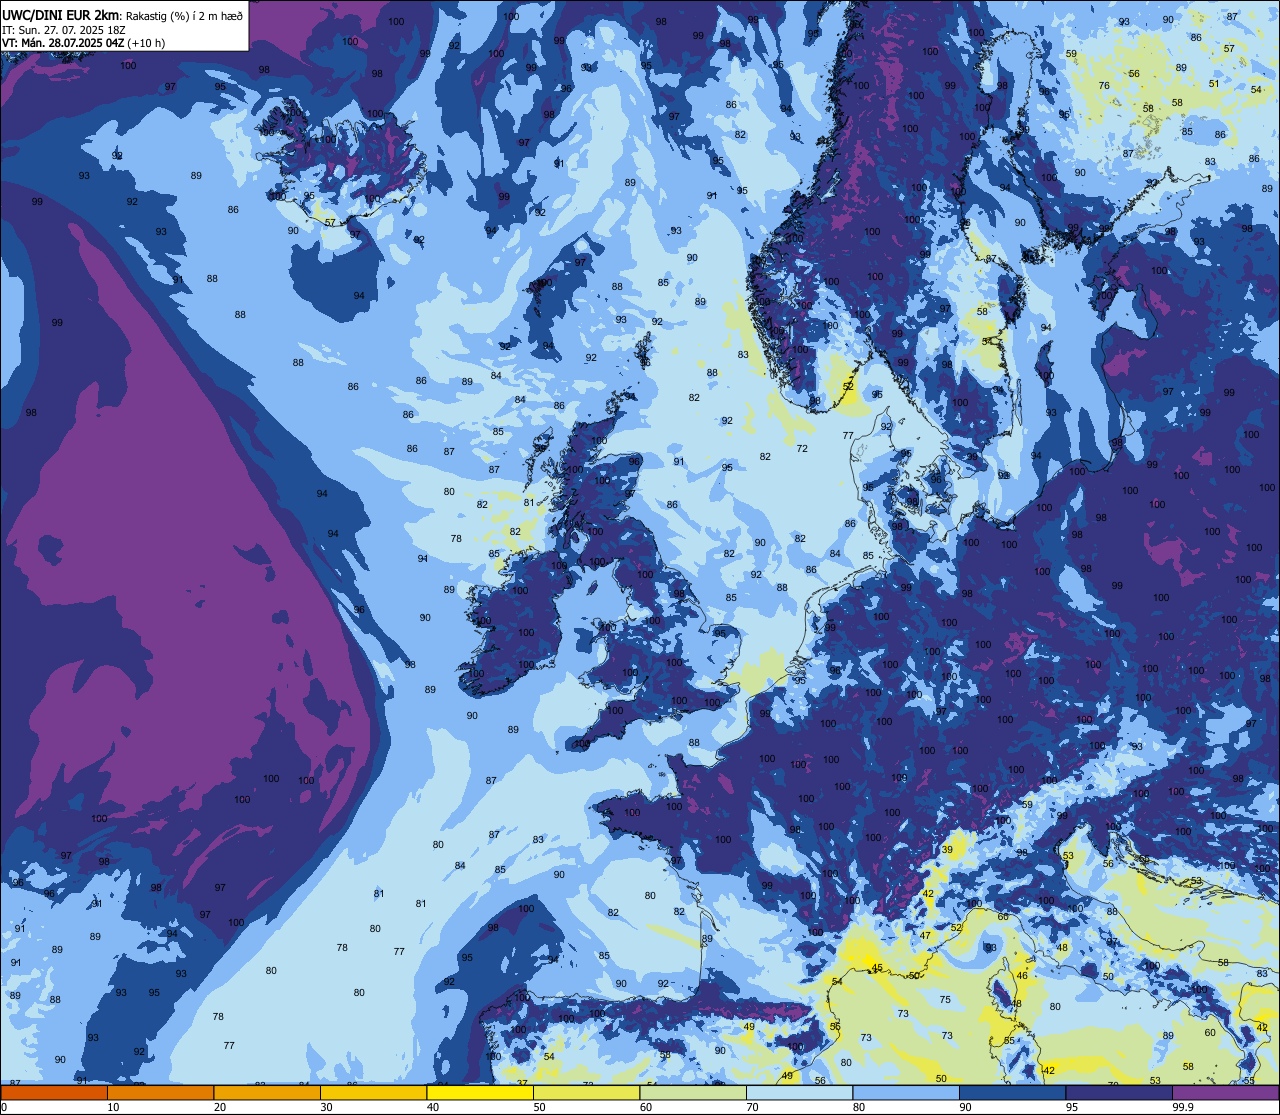Viewport: 1280px width, 1115px height.
Task: Click the palest blue 70–80 legend swatch
Action: [x=799, y=1092]
